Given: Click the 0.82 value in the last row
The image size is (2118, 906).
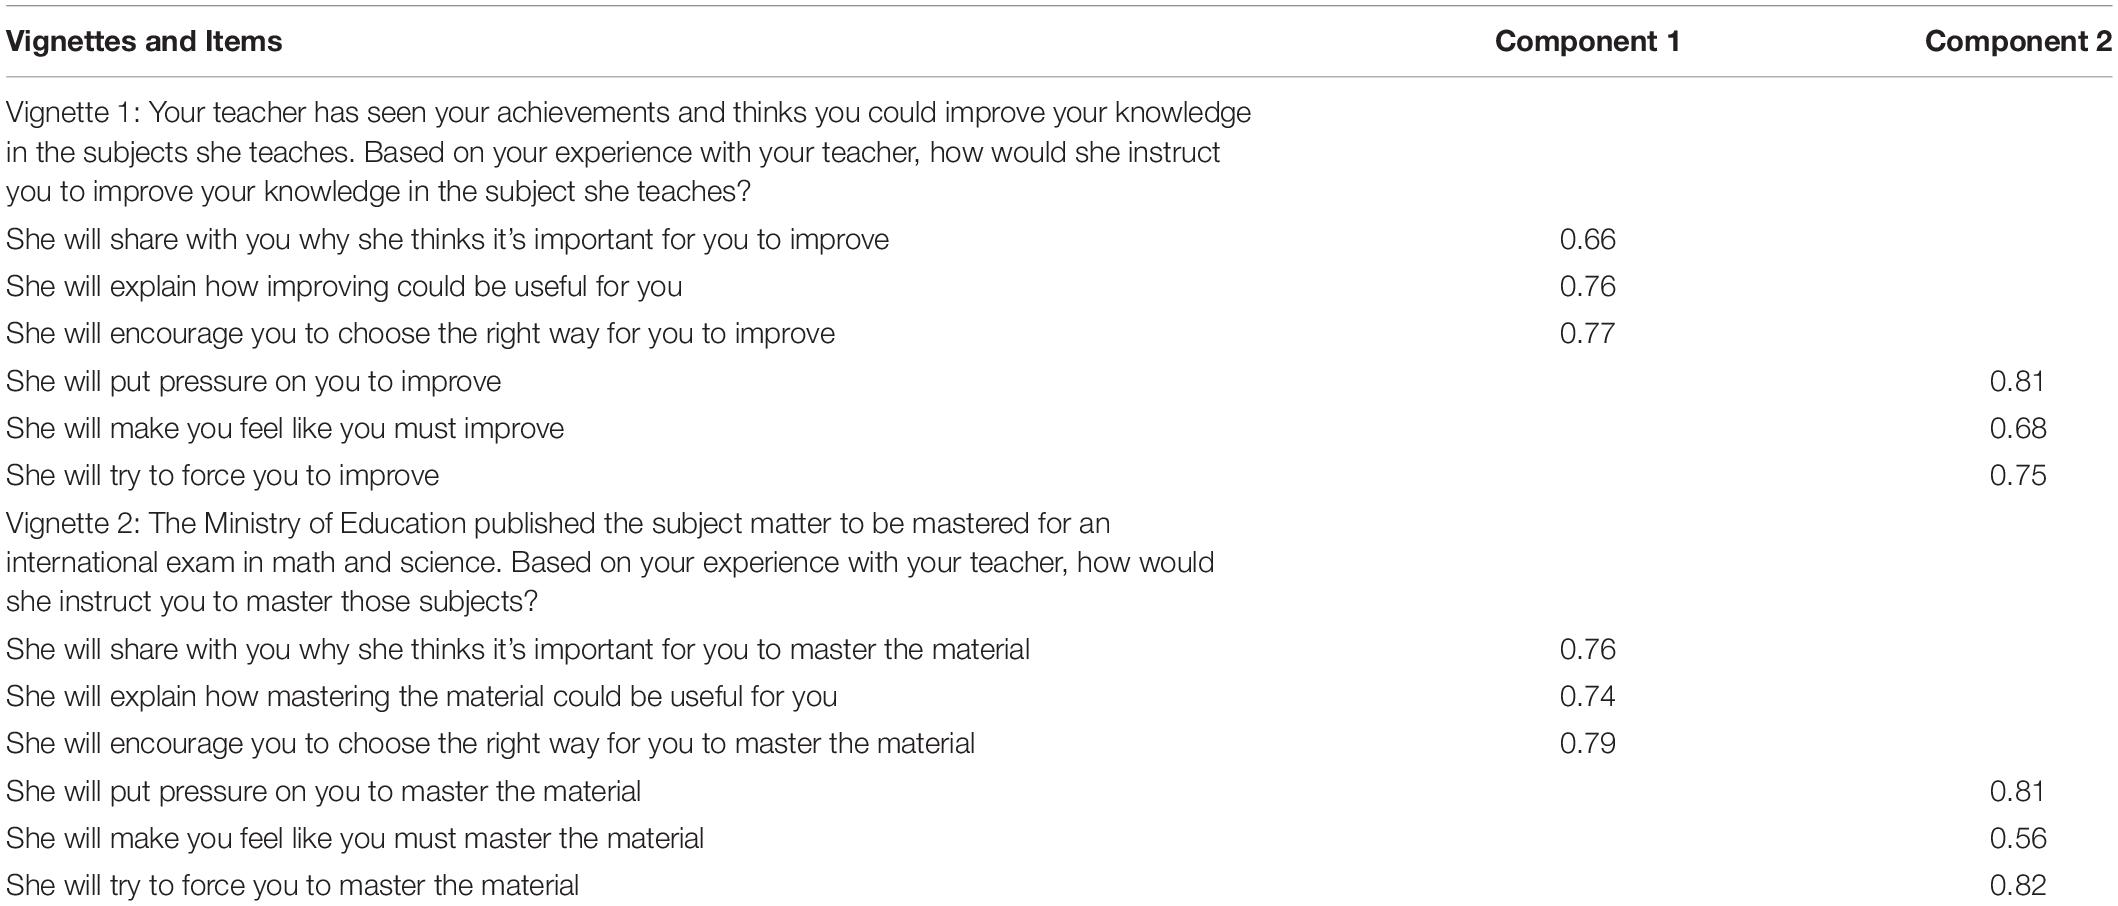Looking at the screenshot, I should tap(2018, 885).
